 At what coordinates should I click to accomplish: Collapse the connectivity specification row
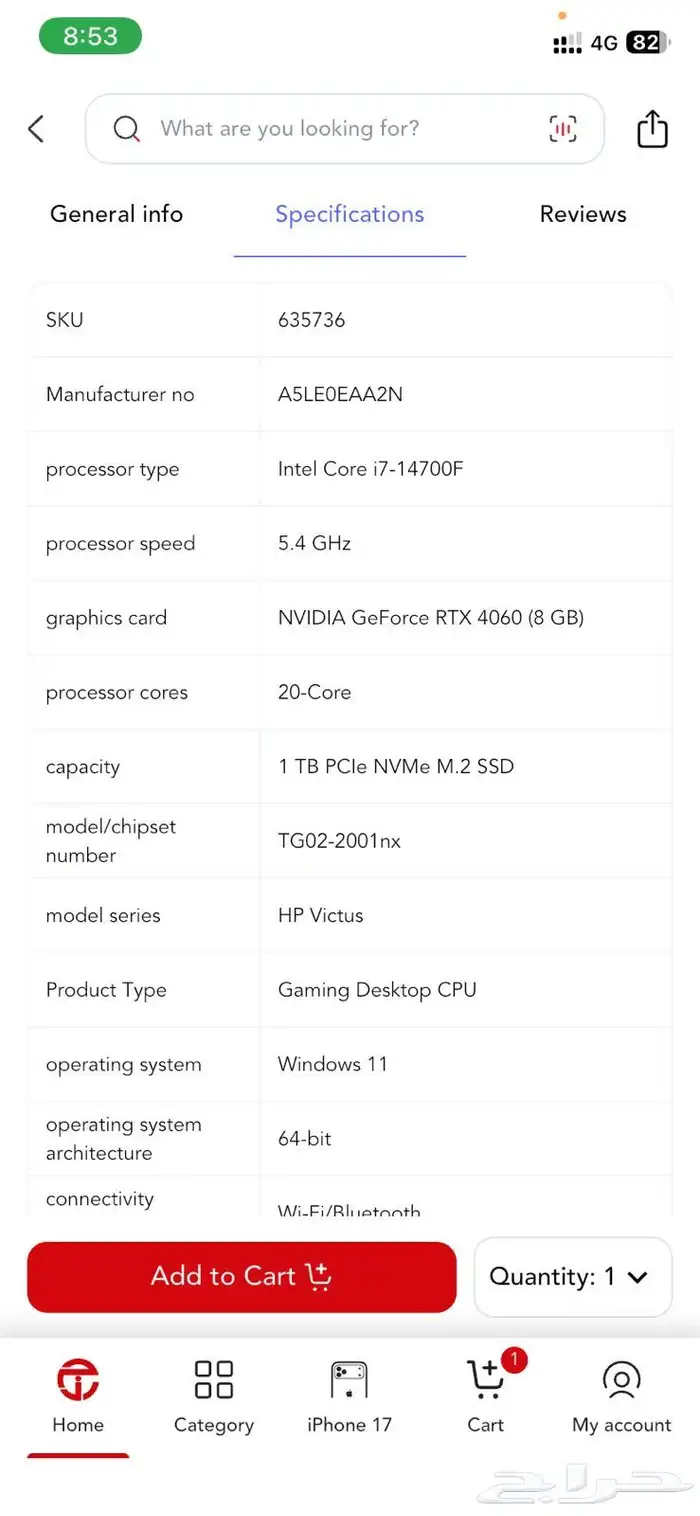coord(100,1199)
